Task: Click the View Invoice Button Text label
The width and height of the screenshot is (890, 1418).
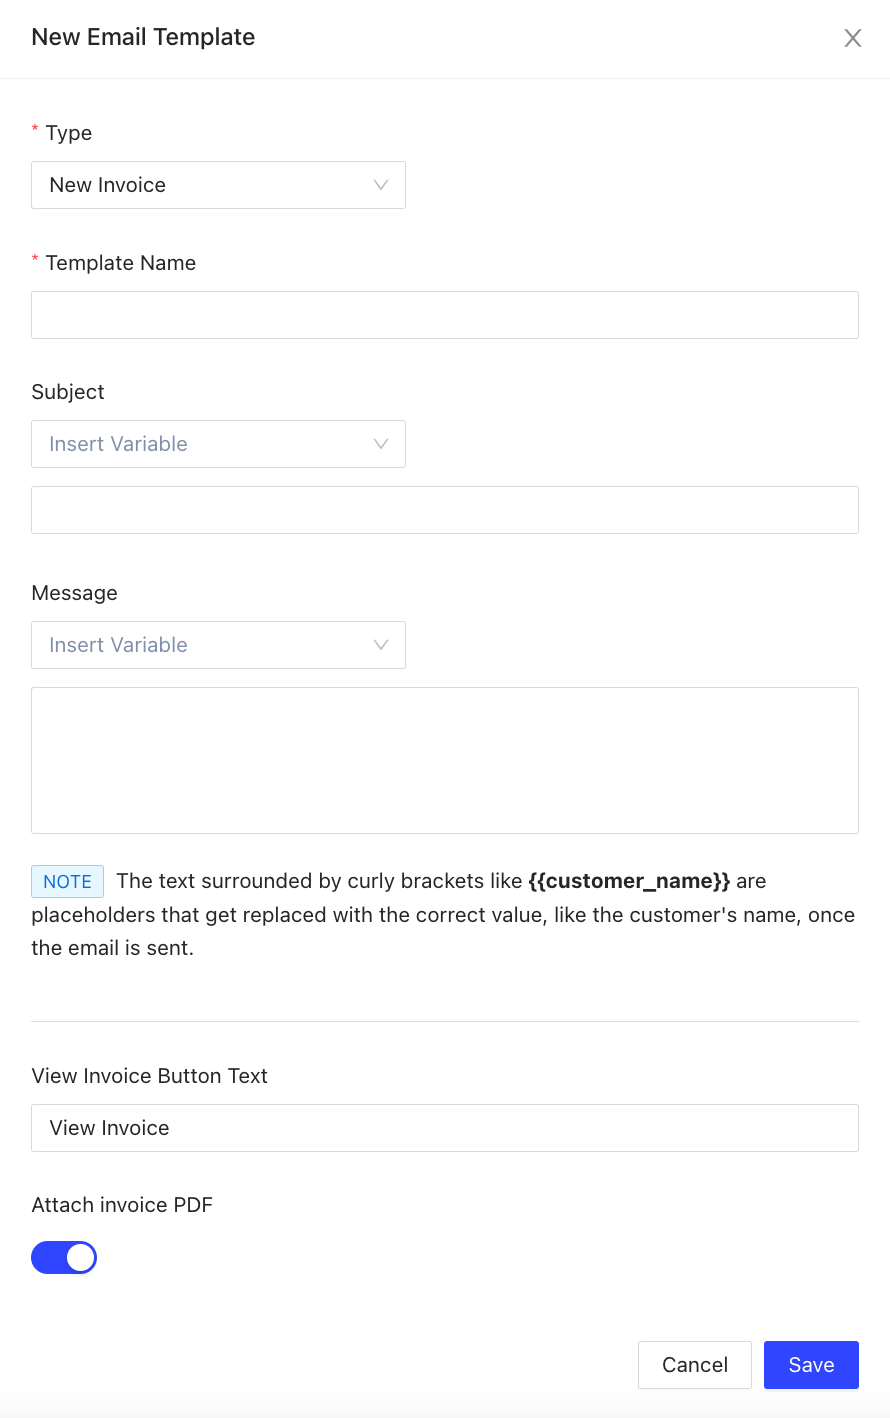Action: (150, 1076)
